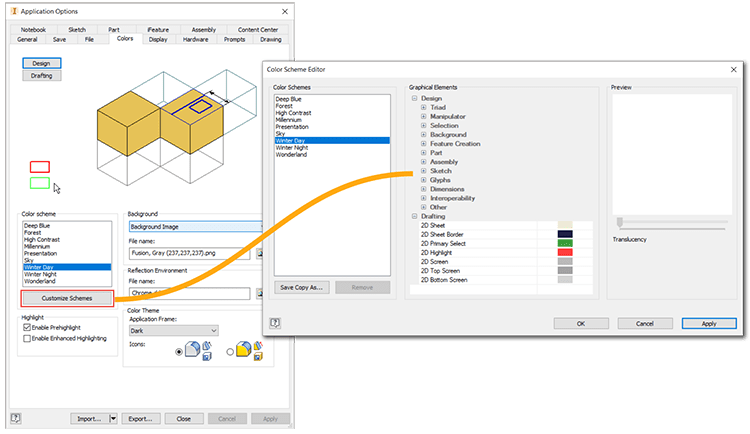Expand the Manipulator node

pyautogui.click(x=423, y=116)
